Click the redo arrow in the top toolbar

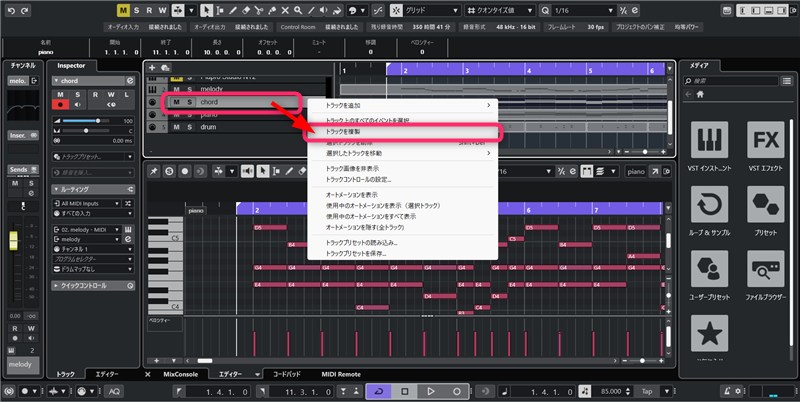24,10
